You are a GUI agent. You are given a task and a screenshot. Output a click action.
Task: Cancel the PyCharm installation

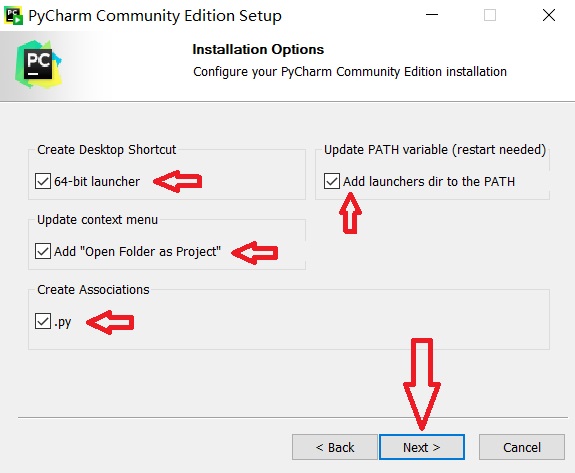521,447
